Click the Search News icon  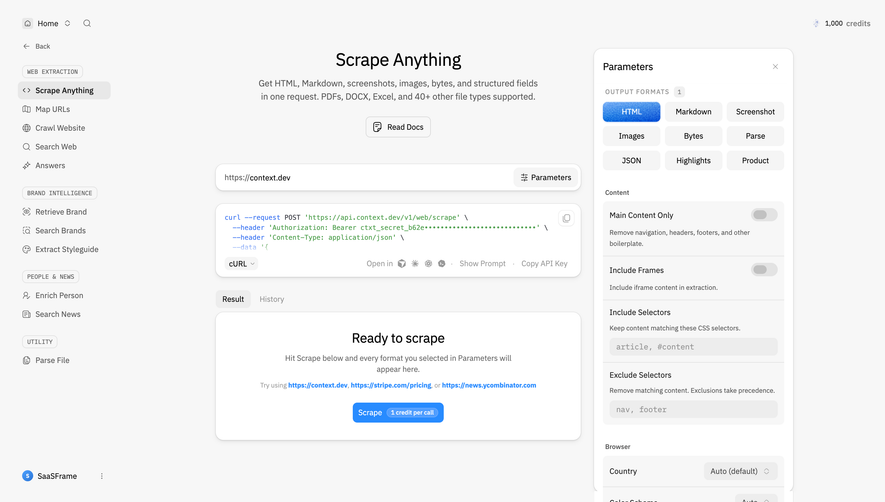tap(27, 314)
